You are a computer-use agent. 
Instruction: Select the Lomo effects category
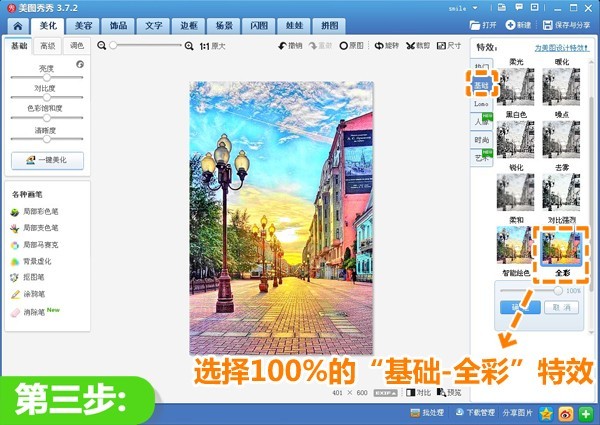click(481, 104)
